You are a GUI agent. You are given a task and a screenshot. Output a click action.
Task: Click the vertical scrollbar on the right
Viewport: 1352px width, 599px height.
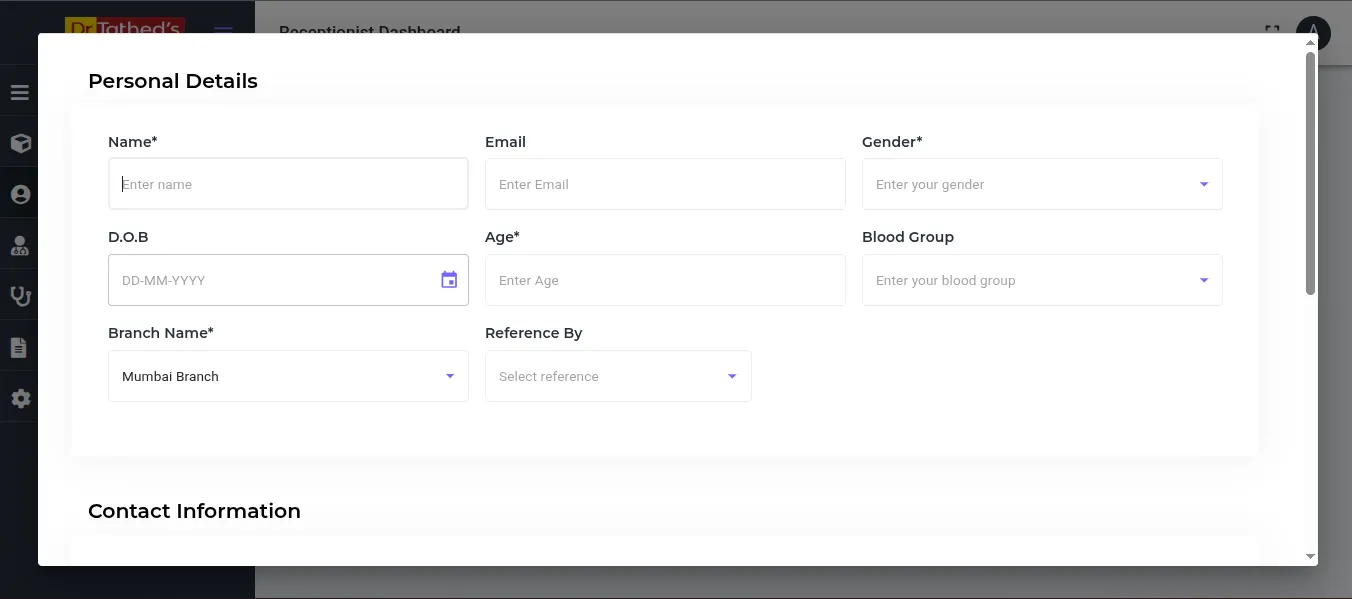pyautogui.click(x=1310, y=170)
